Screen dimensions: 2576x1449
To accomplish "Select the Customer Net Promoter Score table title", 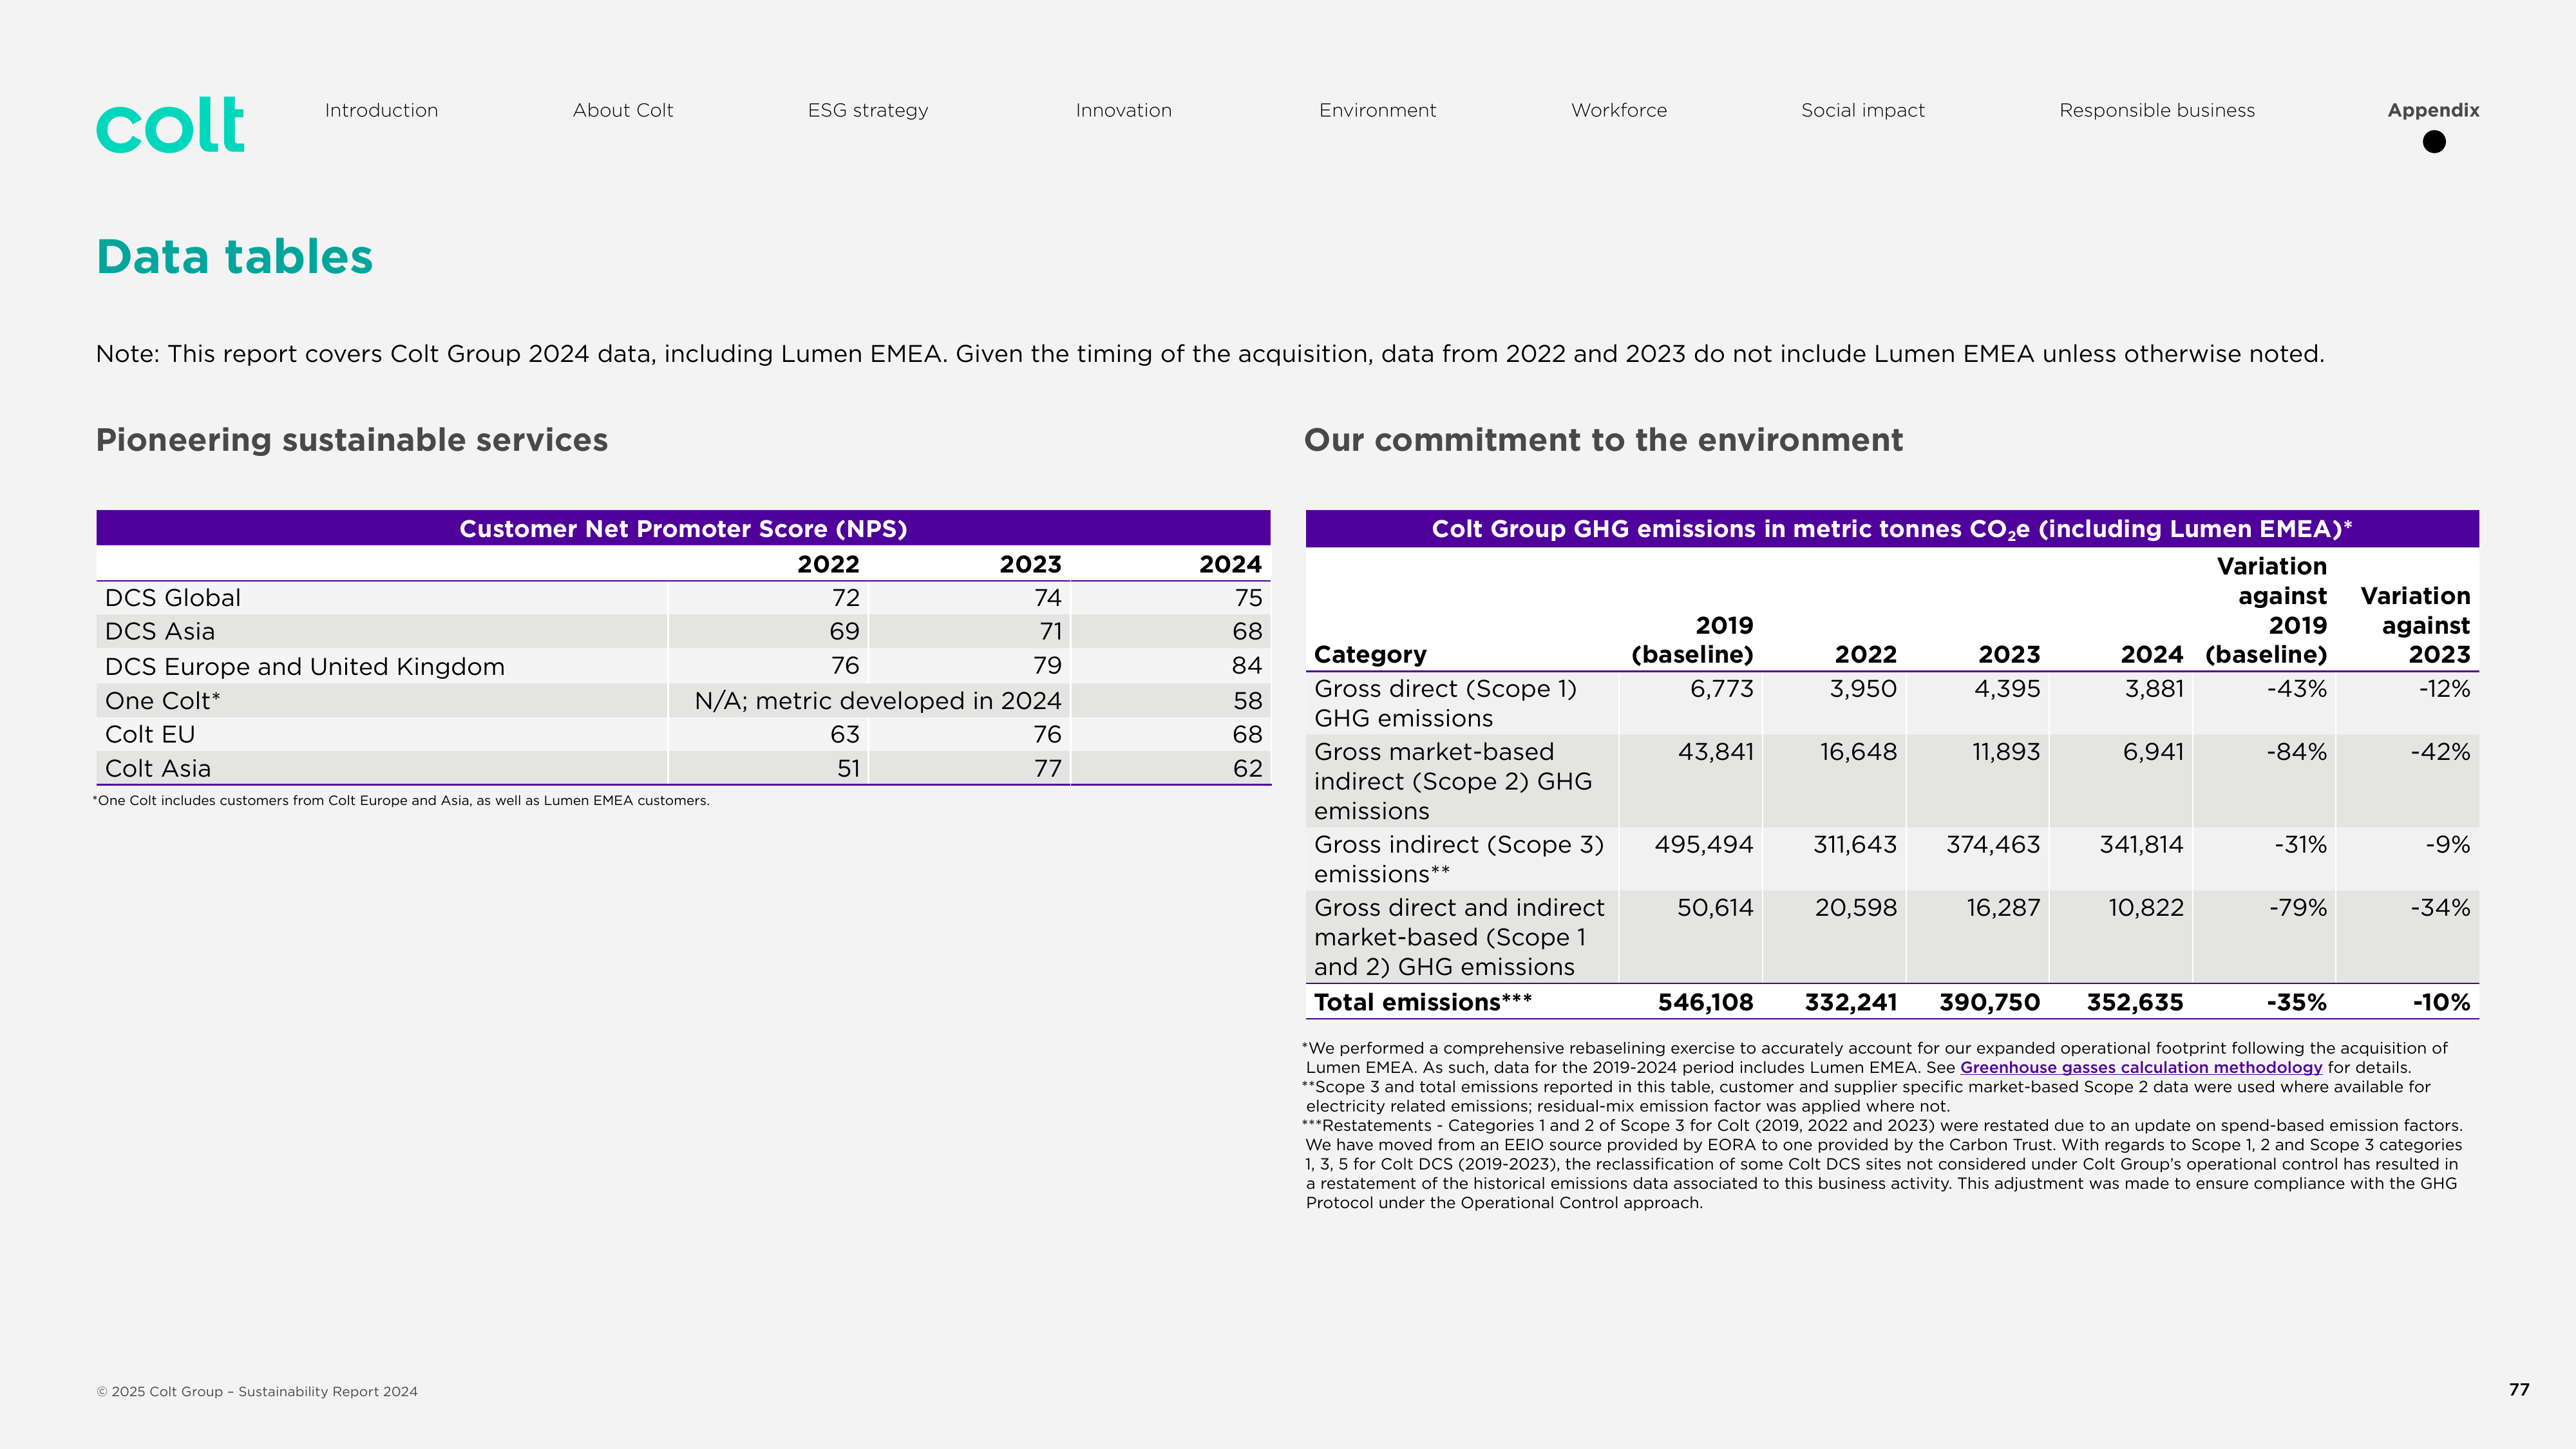I will tap(683, 529).
